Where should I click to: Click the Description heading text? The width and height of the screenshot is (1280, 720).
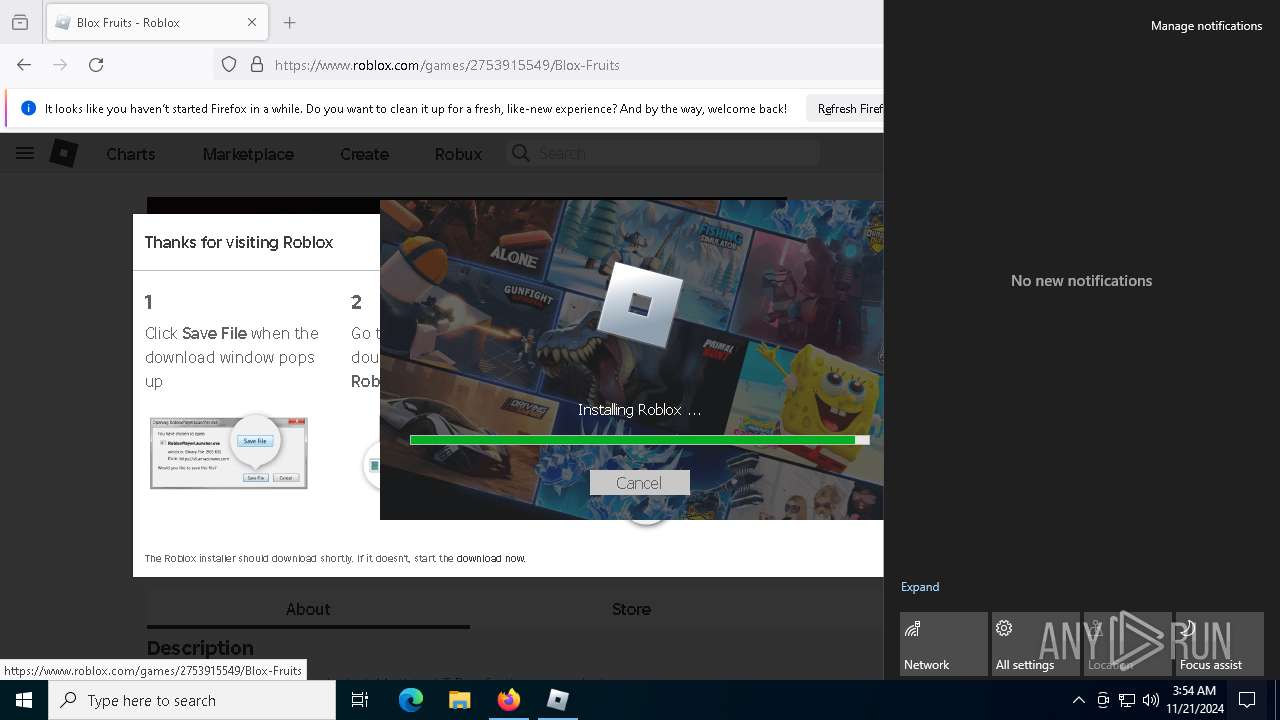(x=200, y=648)
